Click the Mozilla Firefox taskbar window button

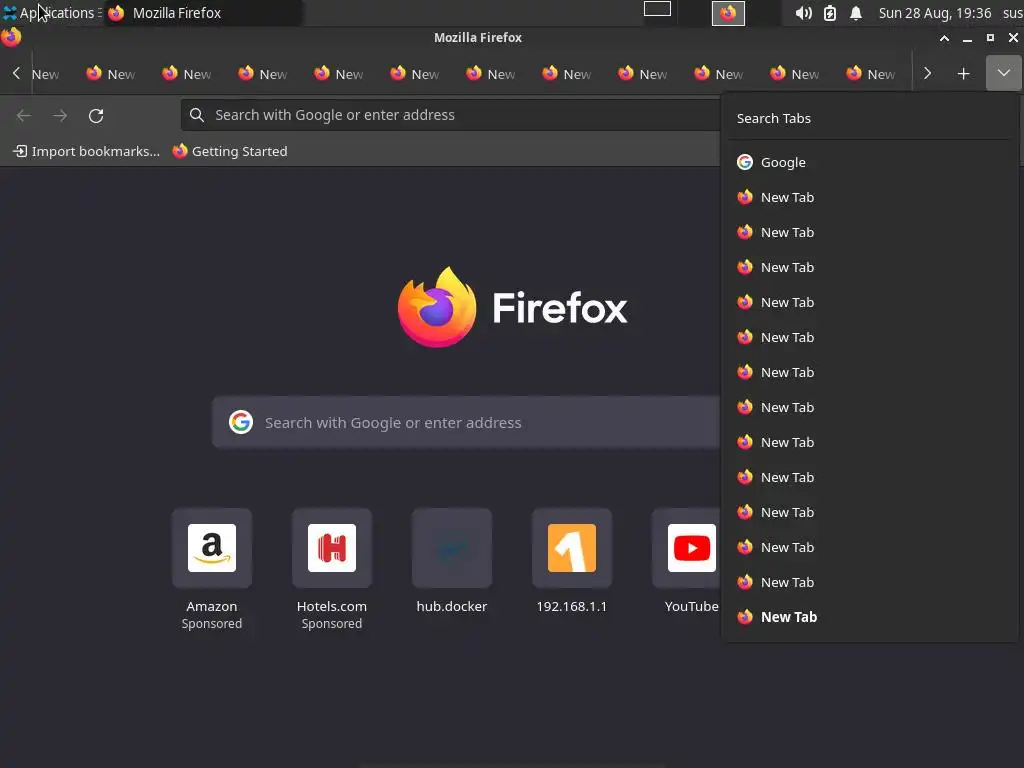(x=202, y=13)
